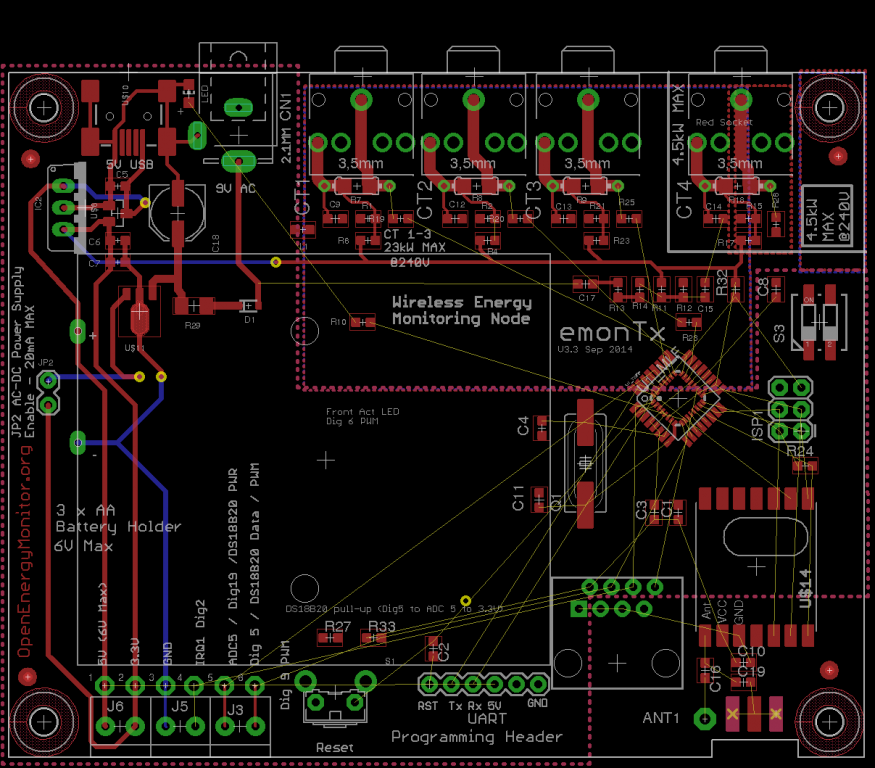Select the 'Wireless Energy' title line
The image size is (875, 768).
click(x=461, y=302)
